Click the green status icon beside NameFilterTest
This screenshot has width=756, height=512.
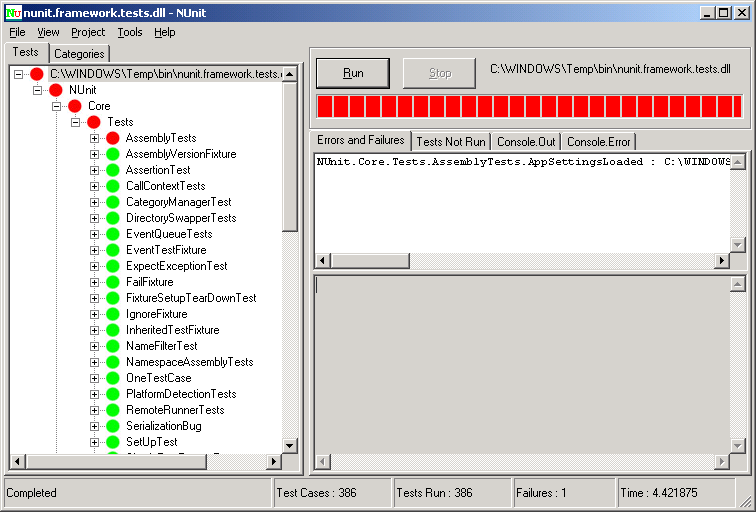click(x=113, y=346)
